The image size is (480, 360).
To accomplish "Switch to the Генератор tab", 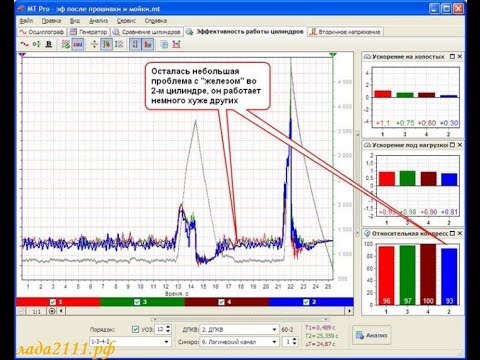I will pyautogui.click(x=88, y=32).
